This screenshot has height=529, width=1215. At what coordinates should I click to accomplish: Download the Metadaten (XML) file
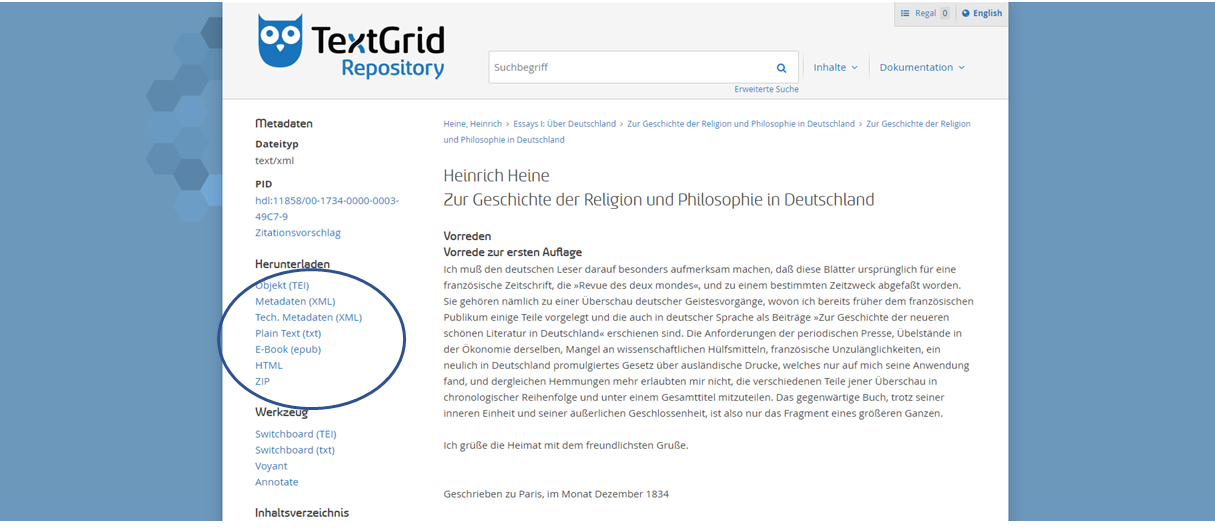295,302
